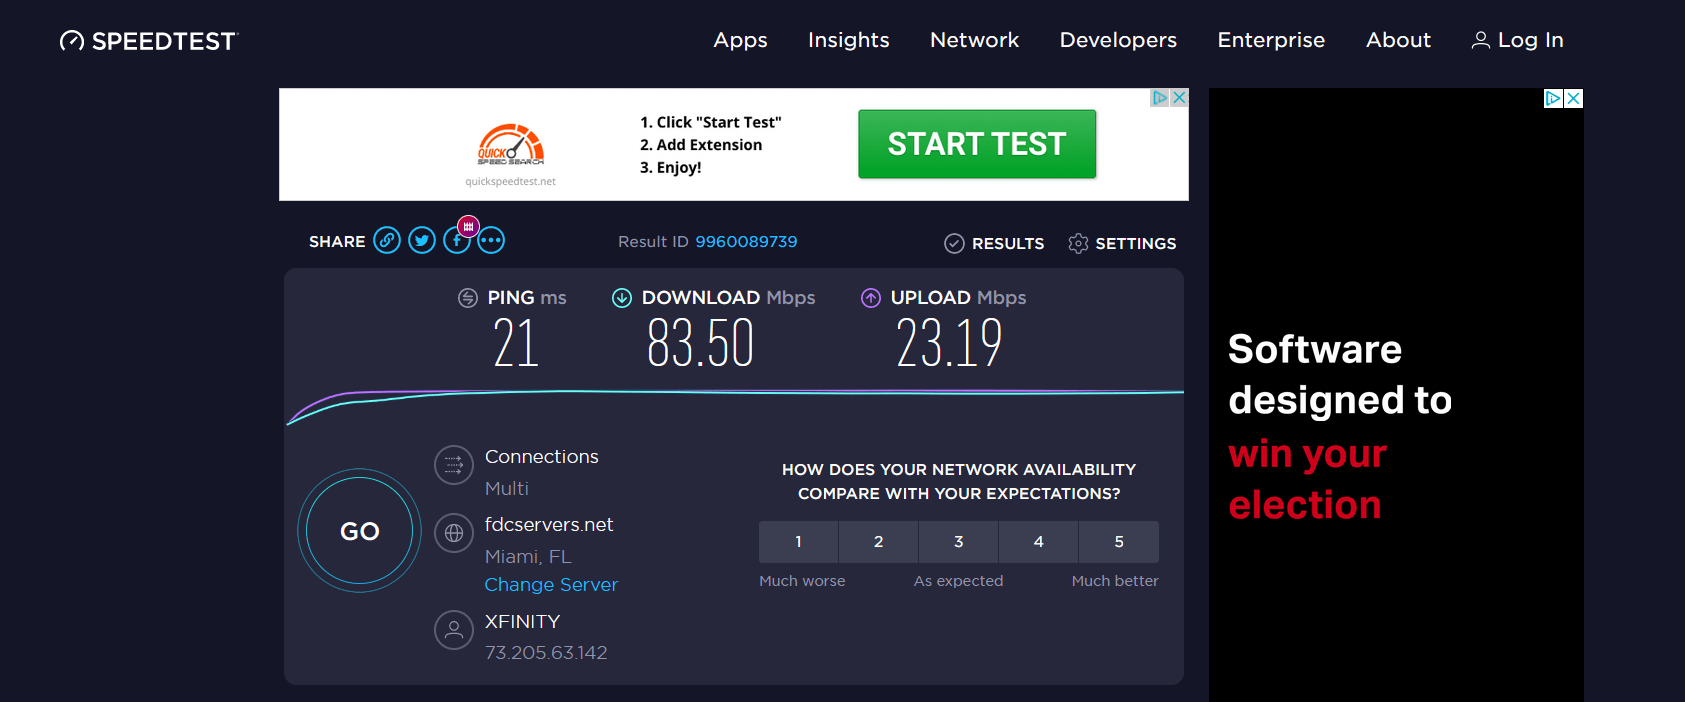1685x702 pixels.
Task: Click the download arrow icon
Action: (x=622, y=298)
